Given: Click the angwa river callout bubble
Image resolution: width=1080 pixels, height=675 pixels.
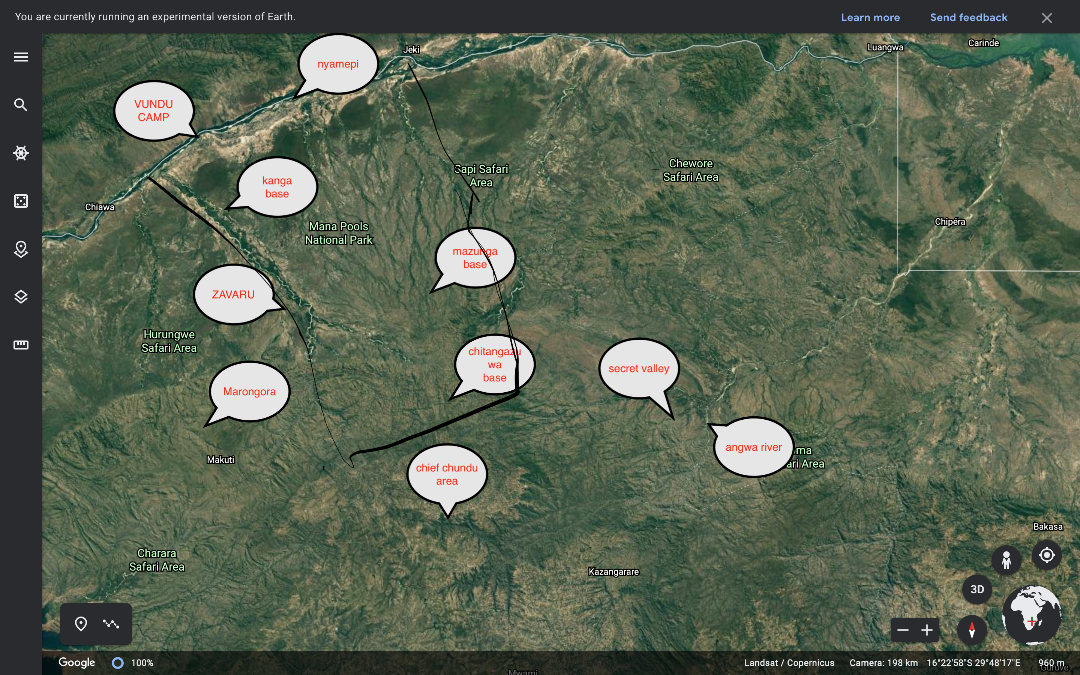Looking at the screenshot, I should [x=754, y=447].
